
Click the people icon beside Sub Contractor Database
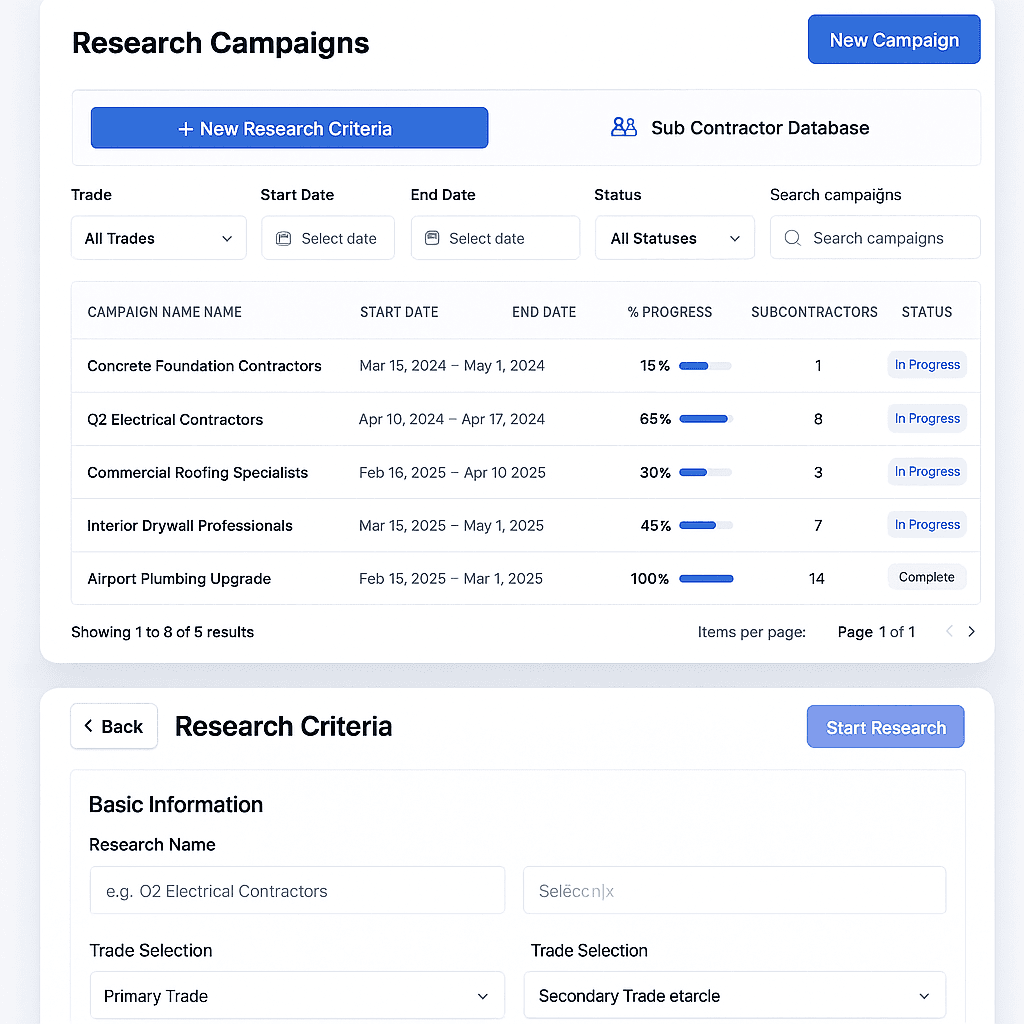click(x=624, y=127)
